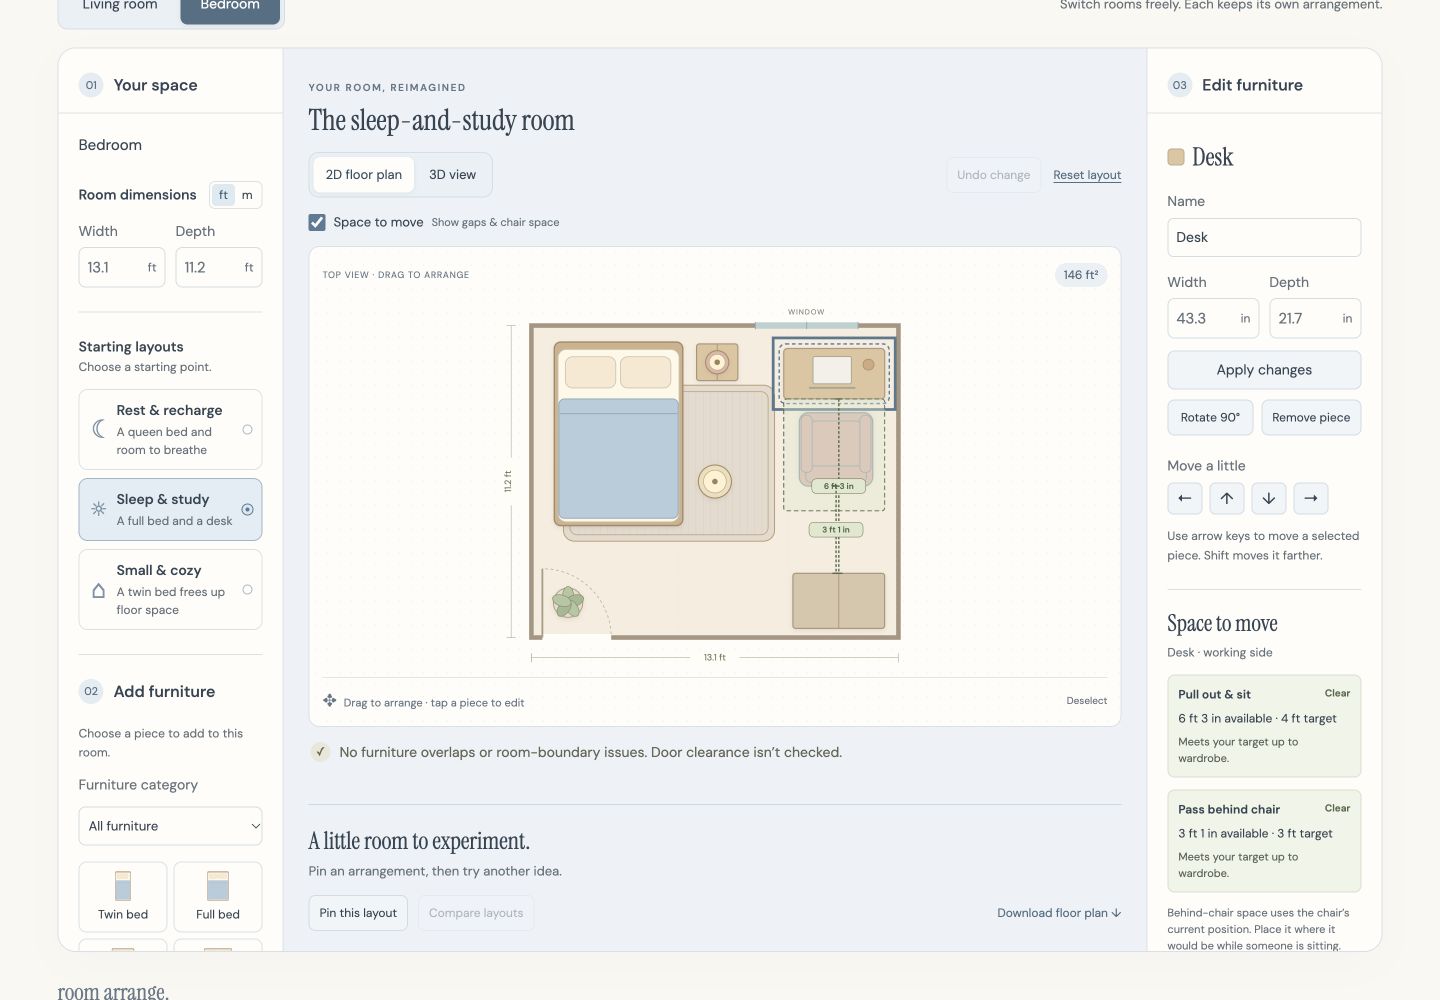Select the bed in the floor plan
The image size is (1440, 1000).
click(x=619, y=434)
